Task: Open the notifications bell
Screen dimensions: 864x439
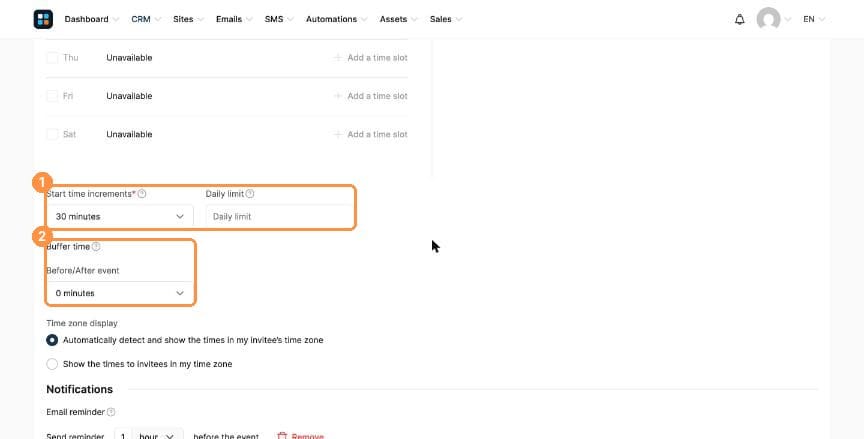Action: [x=739, y=19]
